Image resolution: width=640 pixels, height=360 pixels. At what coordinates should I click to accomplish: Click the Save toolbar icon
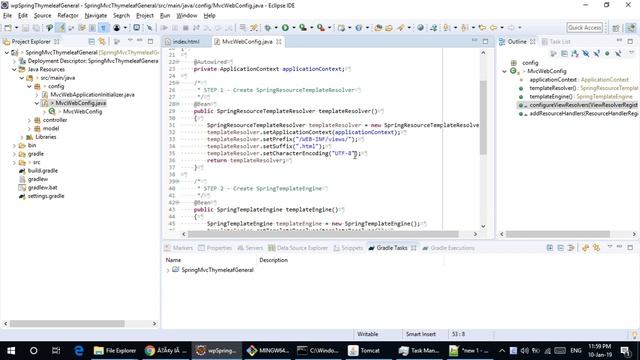pyautogui.click(x=25, y=28)
